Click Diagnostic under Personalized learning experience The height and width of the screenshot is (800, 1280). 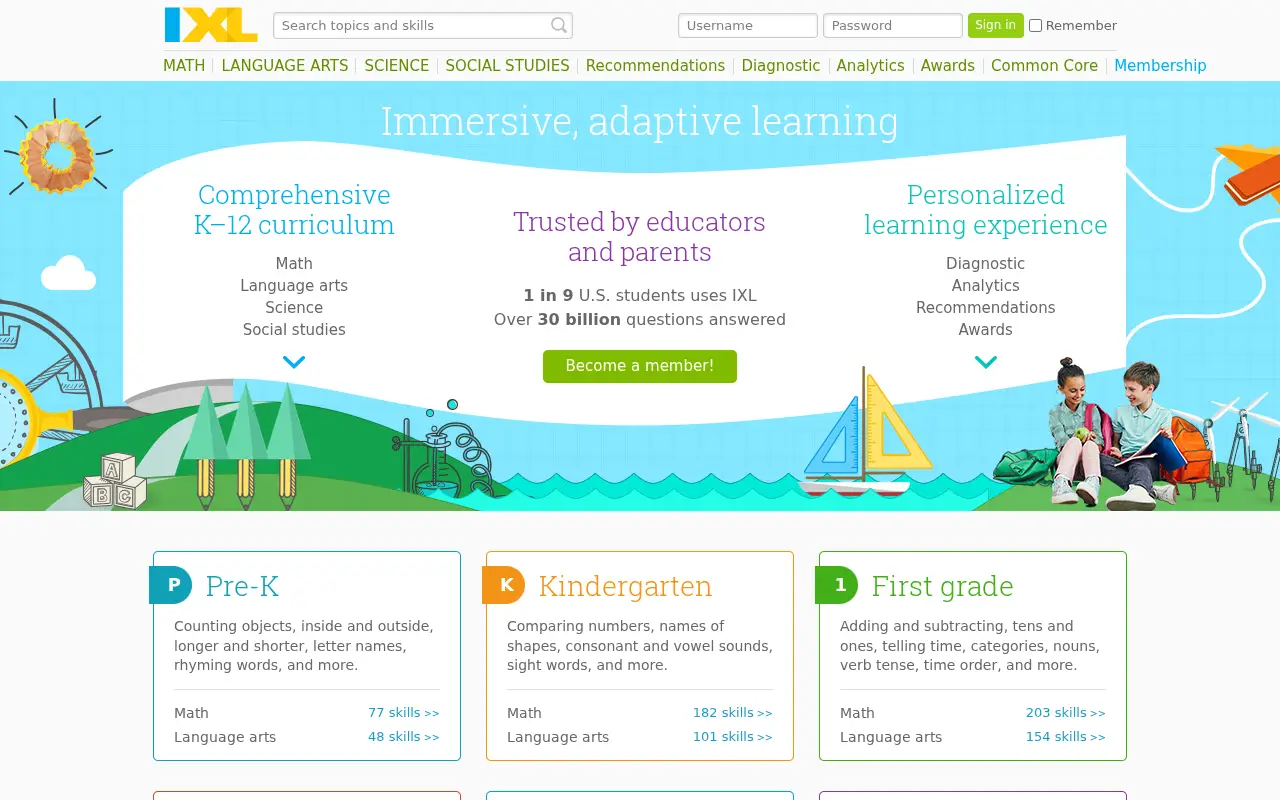[986, 264]
